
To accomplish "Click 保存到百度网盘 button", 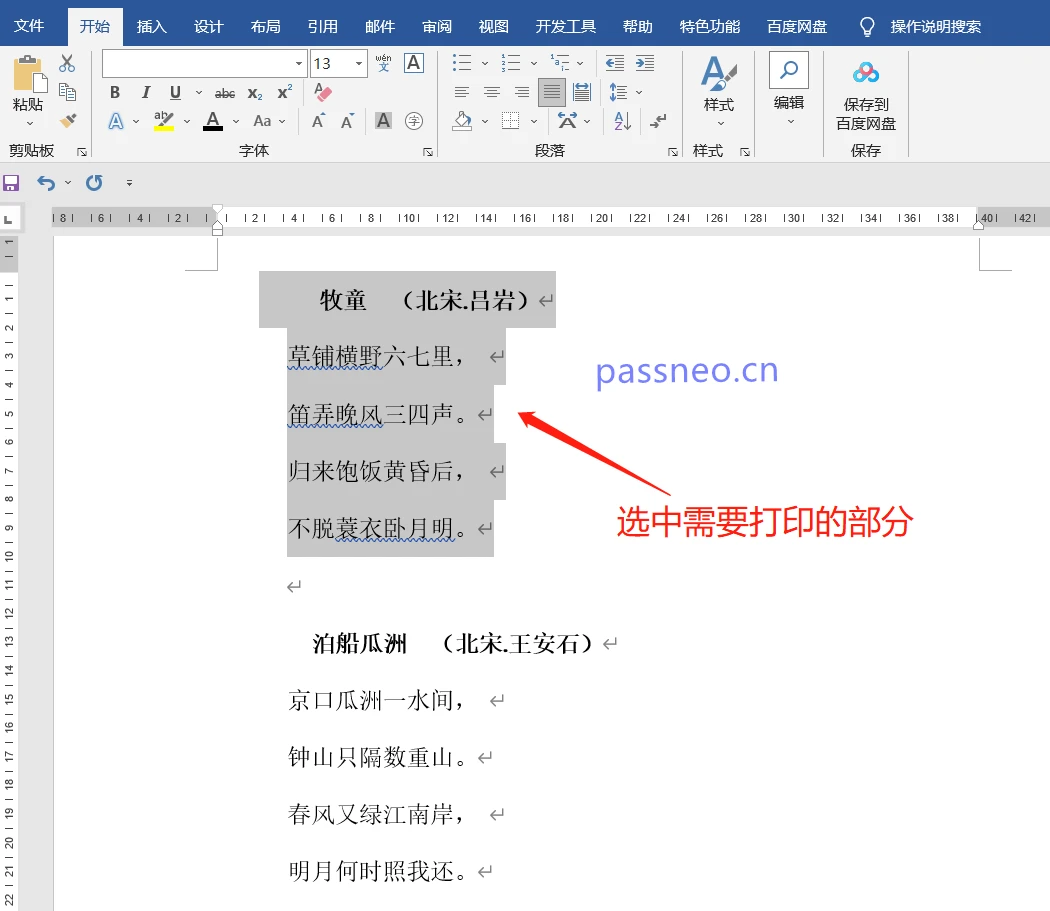I will coord(866,95).
